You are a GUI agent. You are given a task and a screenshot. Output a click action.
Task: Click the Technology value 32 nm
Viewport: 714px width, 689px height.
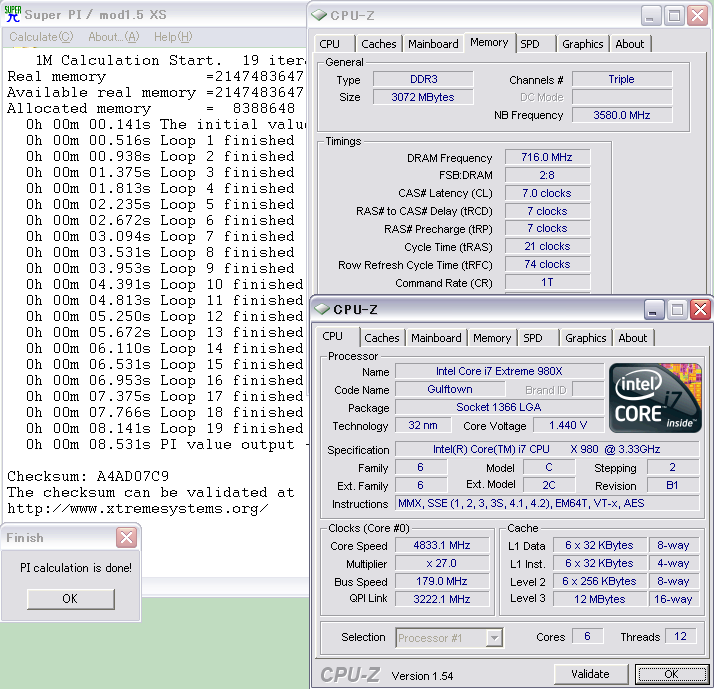423,425
